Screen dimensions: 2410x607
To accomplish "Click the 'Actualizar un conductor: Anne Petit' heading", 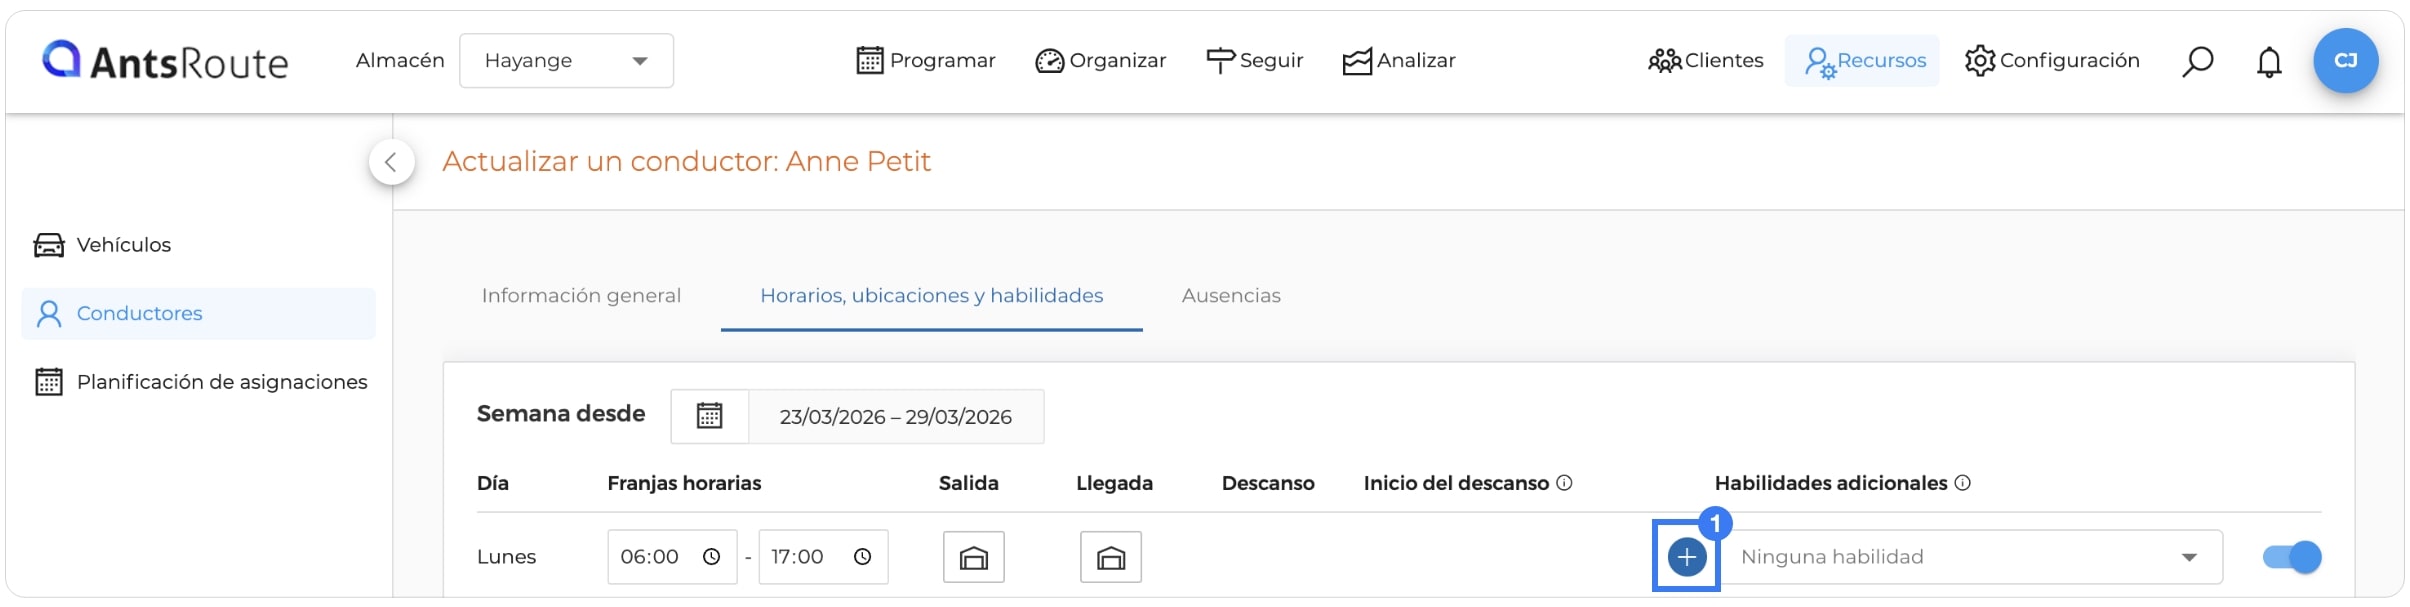I will 686,162.
